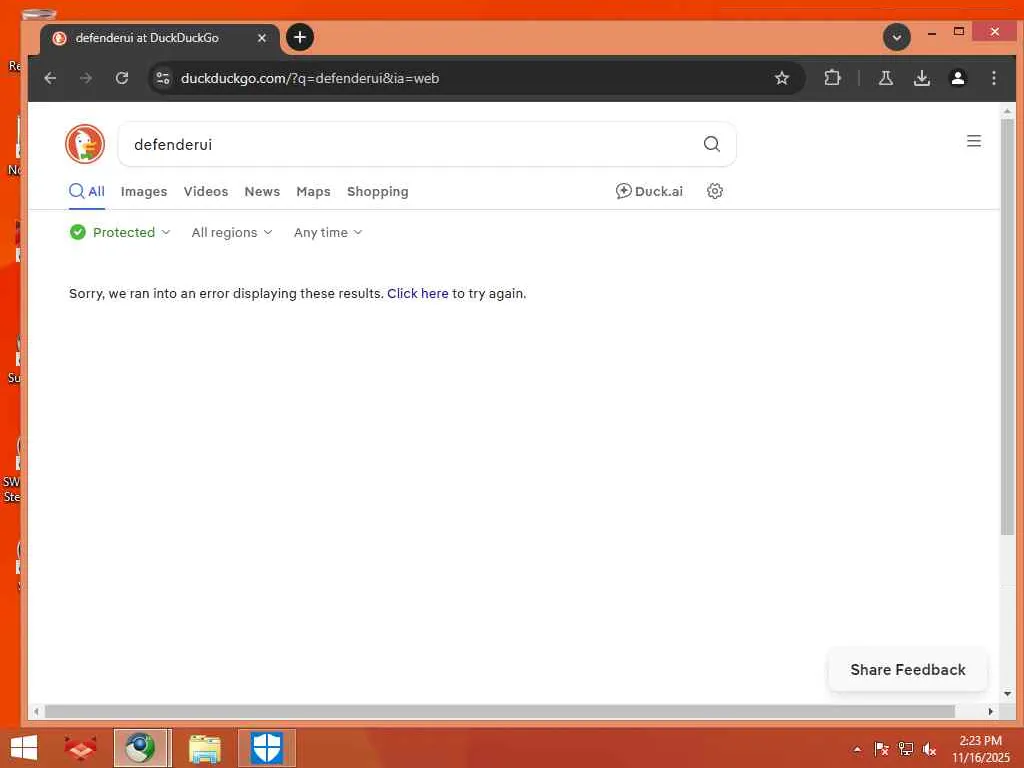Switch to the Videos tab
1024x768 pixels.
pos(206,191)
